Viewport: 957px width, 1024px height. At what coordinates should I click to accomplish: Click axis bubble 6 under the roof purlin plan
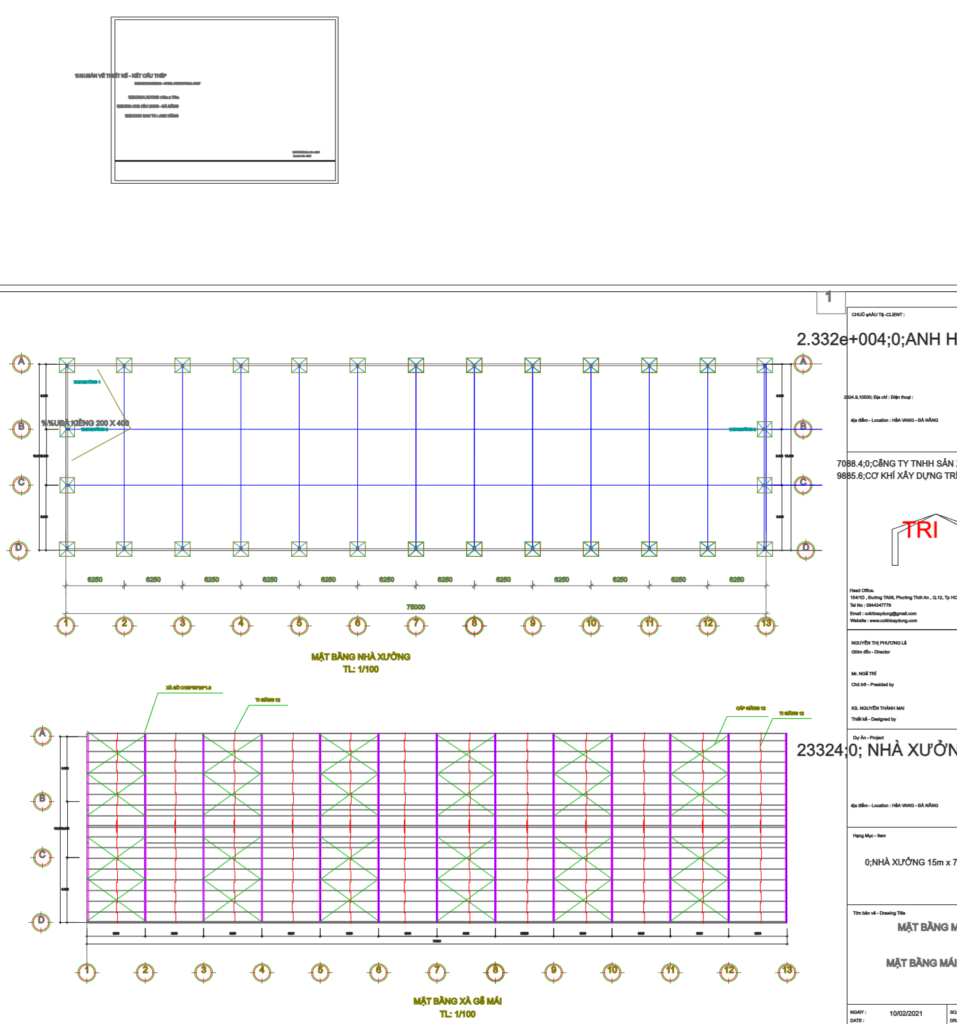pyautogui.click(x=379, y=972)
